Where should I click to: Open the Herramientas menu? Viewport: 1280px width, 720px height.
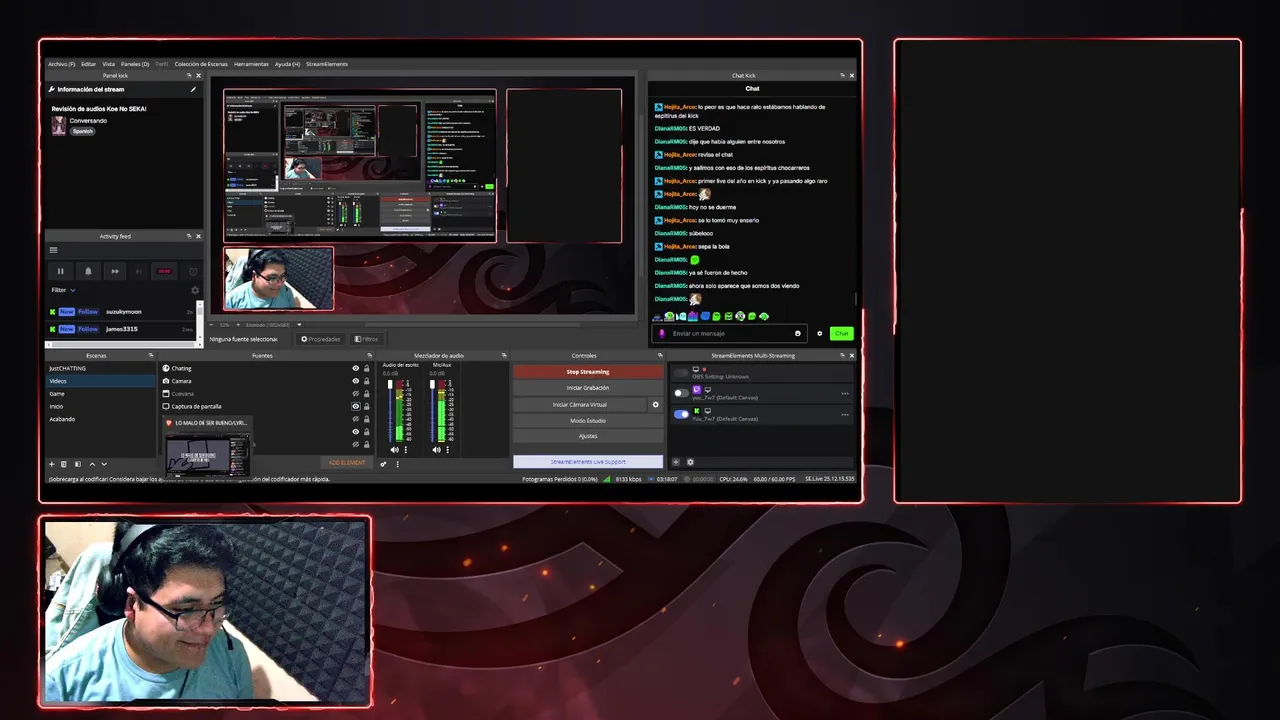(251, 64)
